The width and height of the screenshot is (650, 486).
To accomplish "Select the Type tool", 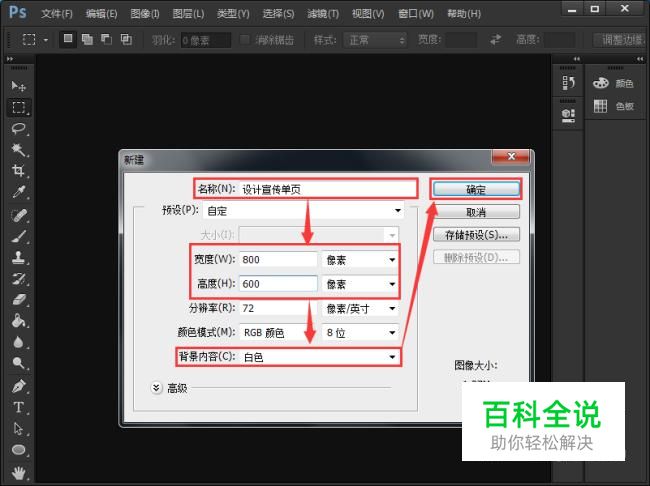I will click(18, 407).
